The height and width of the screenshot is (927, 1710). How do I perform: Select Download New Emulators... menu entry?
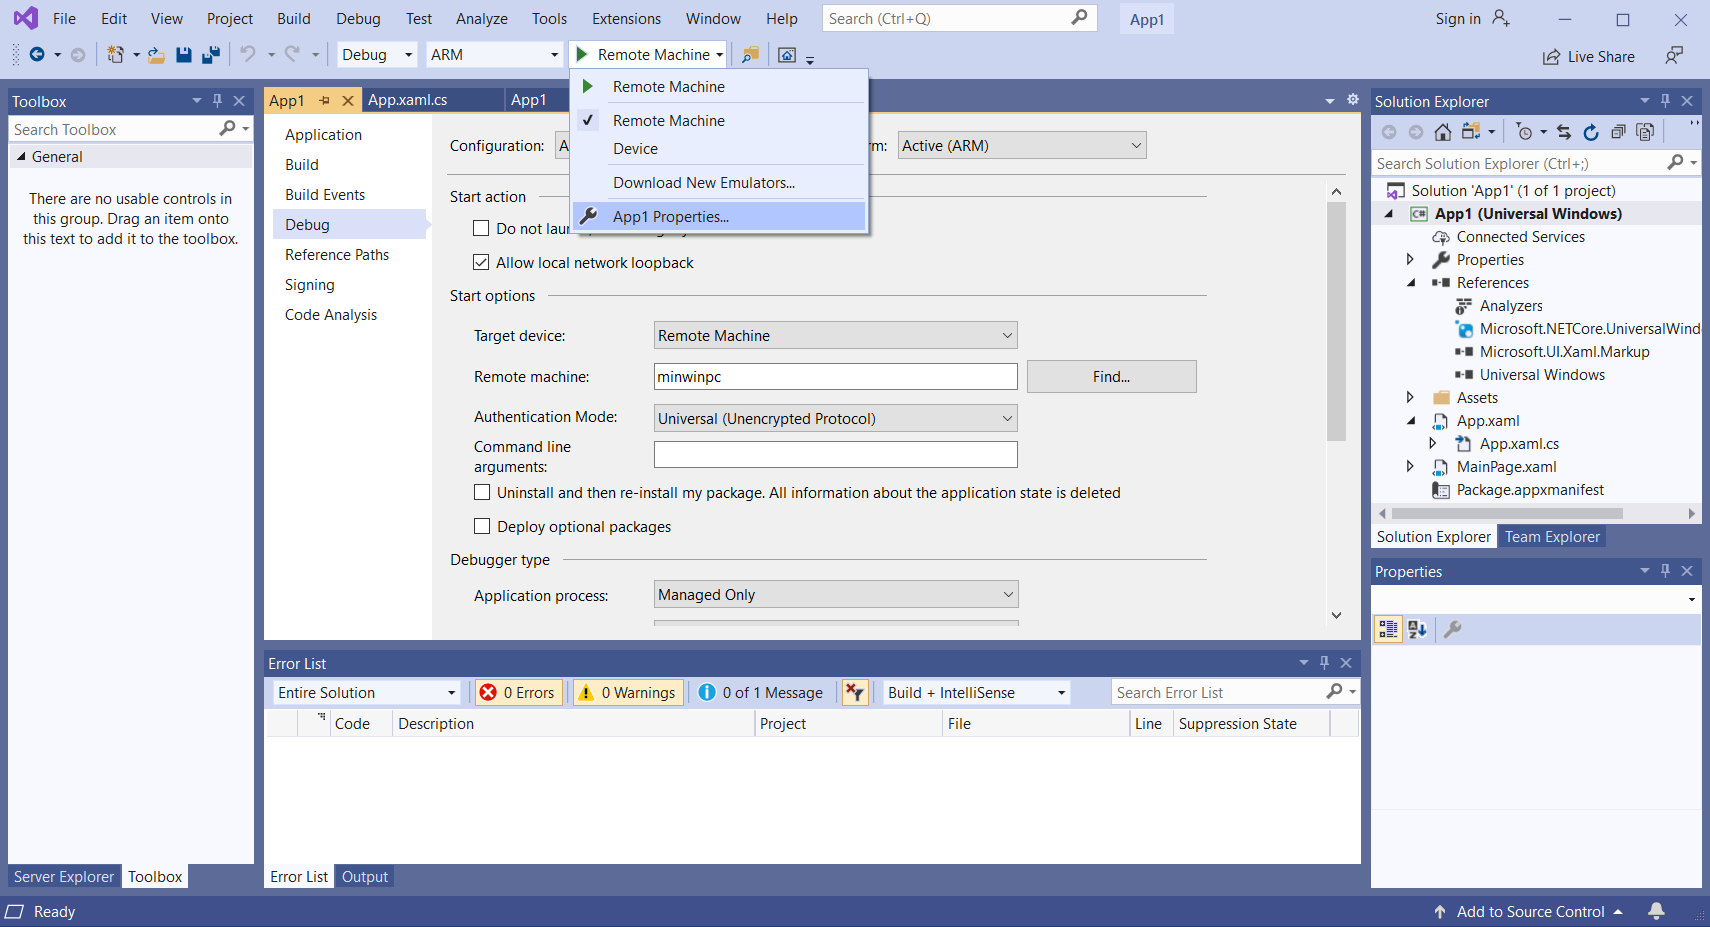click(x=719, y=182)
